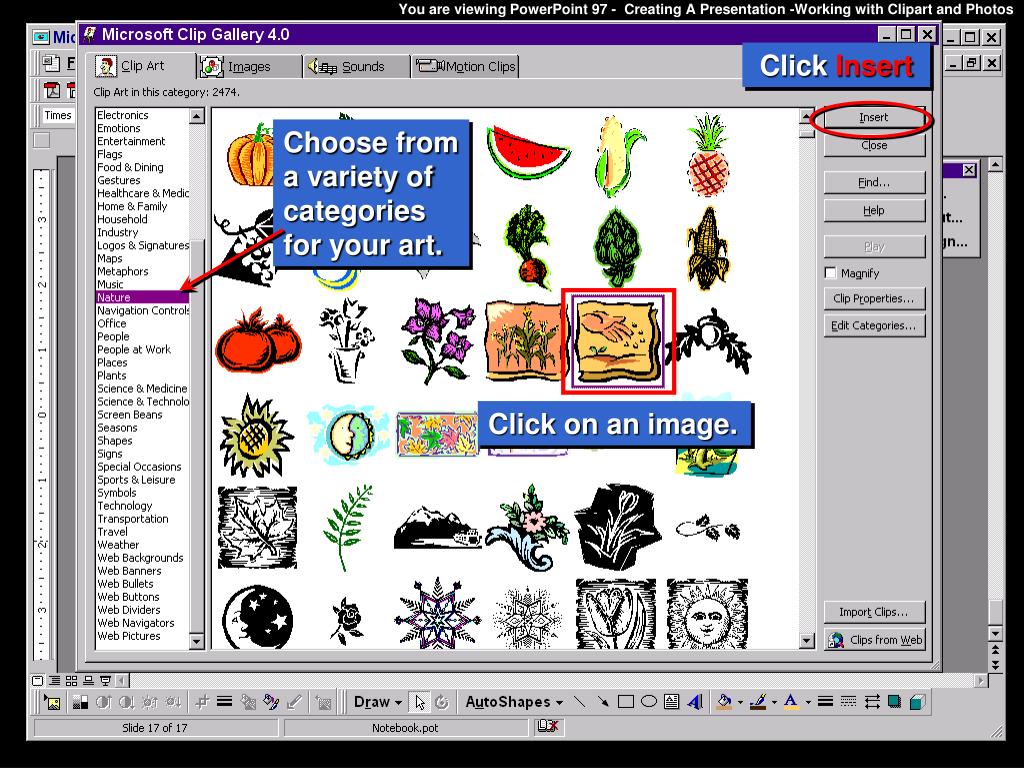Image resolution: width=1024 pixels, height=768 pixels.
Task: Select the watermelon slice clip
Action: (x=528, y=152)
